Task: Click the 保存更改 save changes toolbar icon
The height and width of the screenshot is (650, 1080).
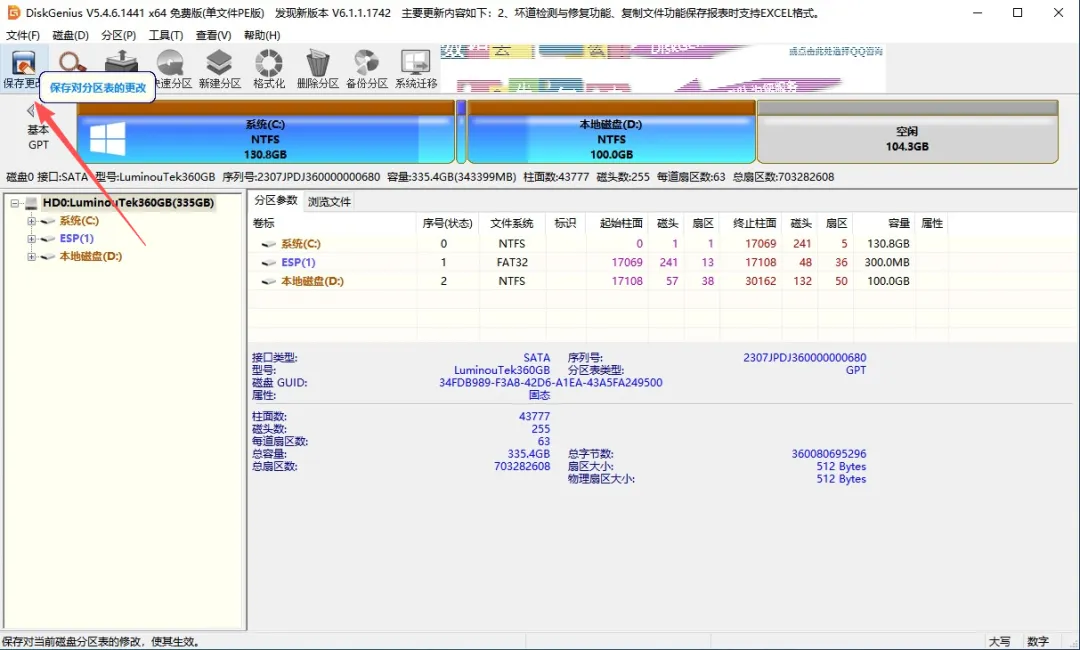Action: (x=23, y=65)
